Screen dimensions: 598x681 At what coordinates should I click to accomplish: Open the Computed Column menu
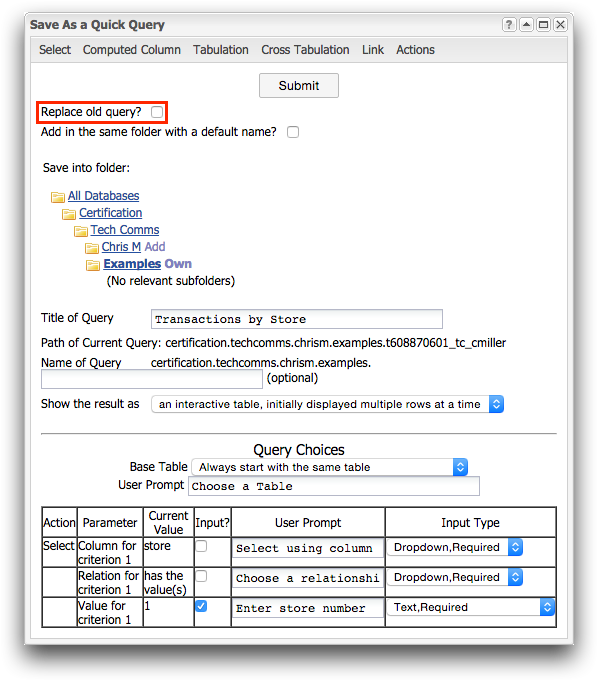[132, 50]
